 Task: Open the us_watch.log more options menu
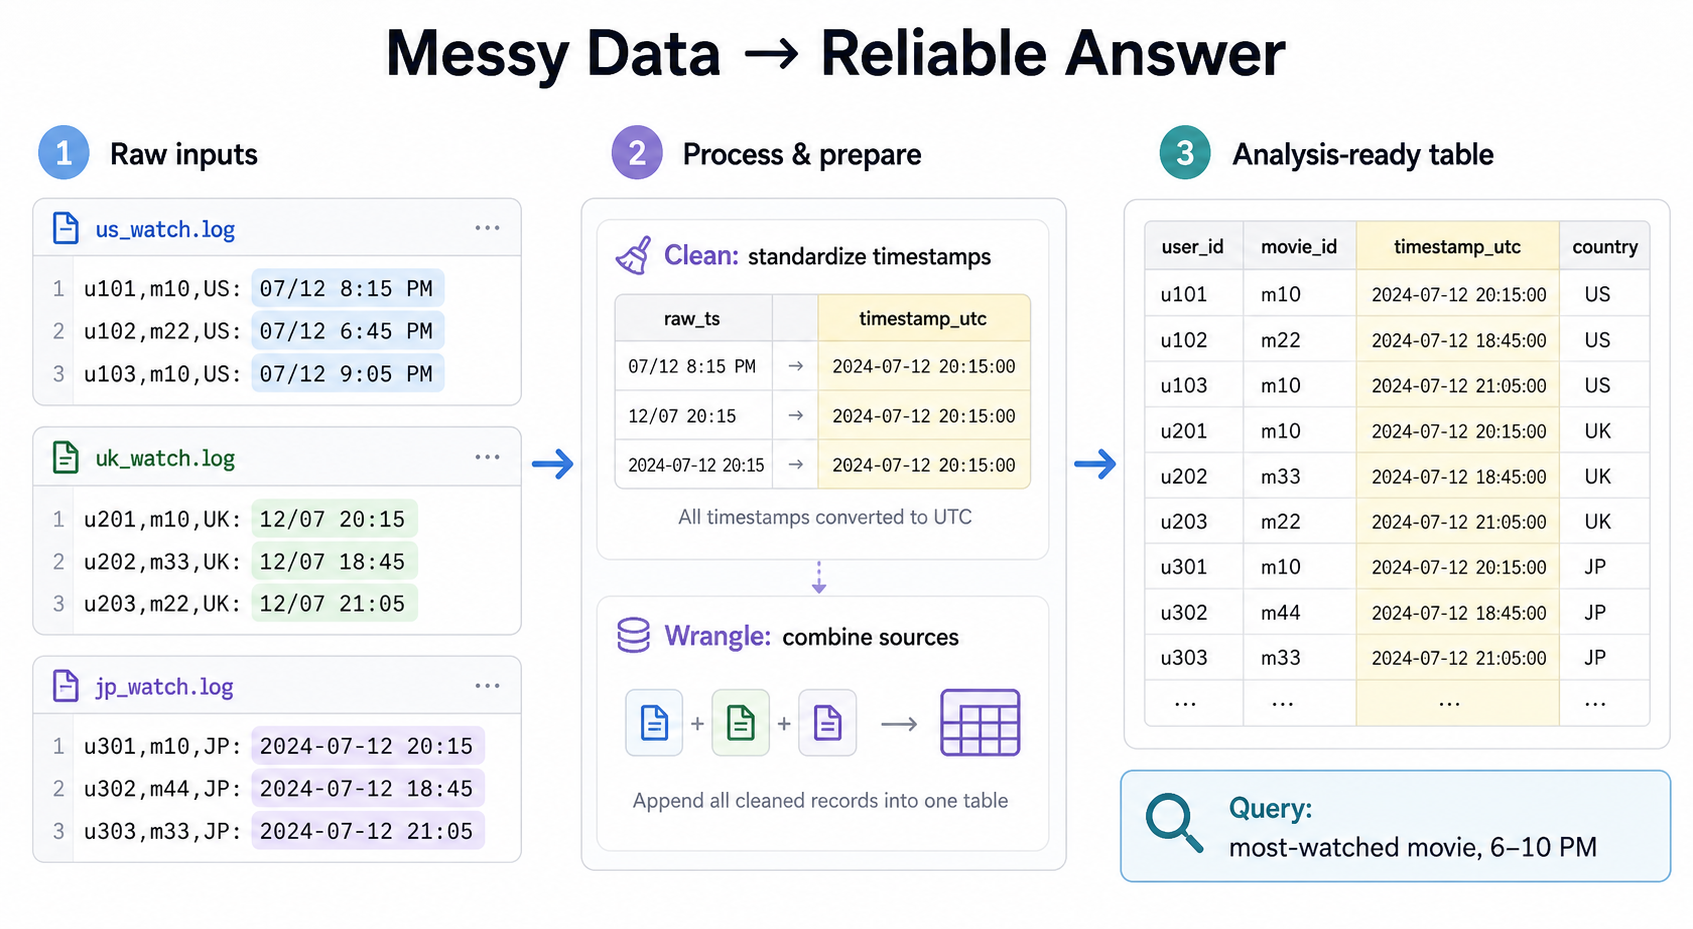click(x=487, y=228)
